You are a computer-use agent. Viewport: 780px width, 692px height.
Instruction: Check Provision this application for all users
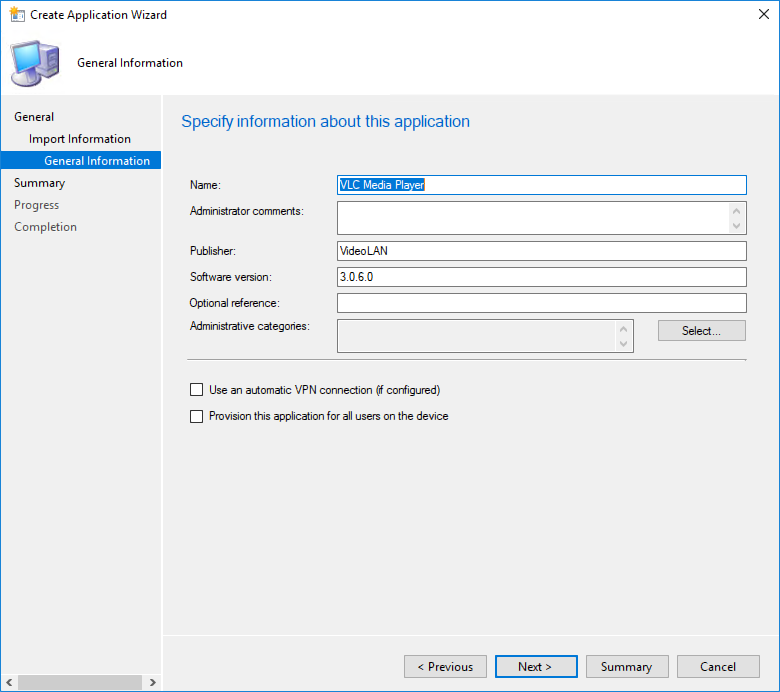(x=196, y=416)
